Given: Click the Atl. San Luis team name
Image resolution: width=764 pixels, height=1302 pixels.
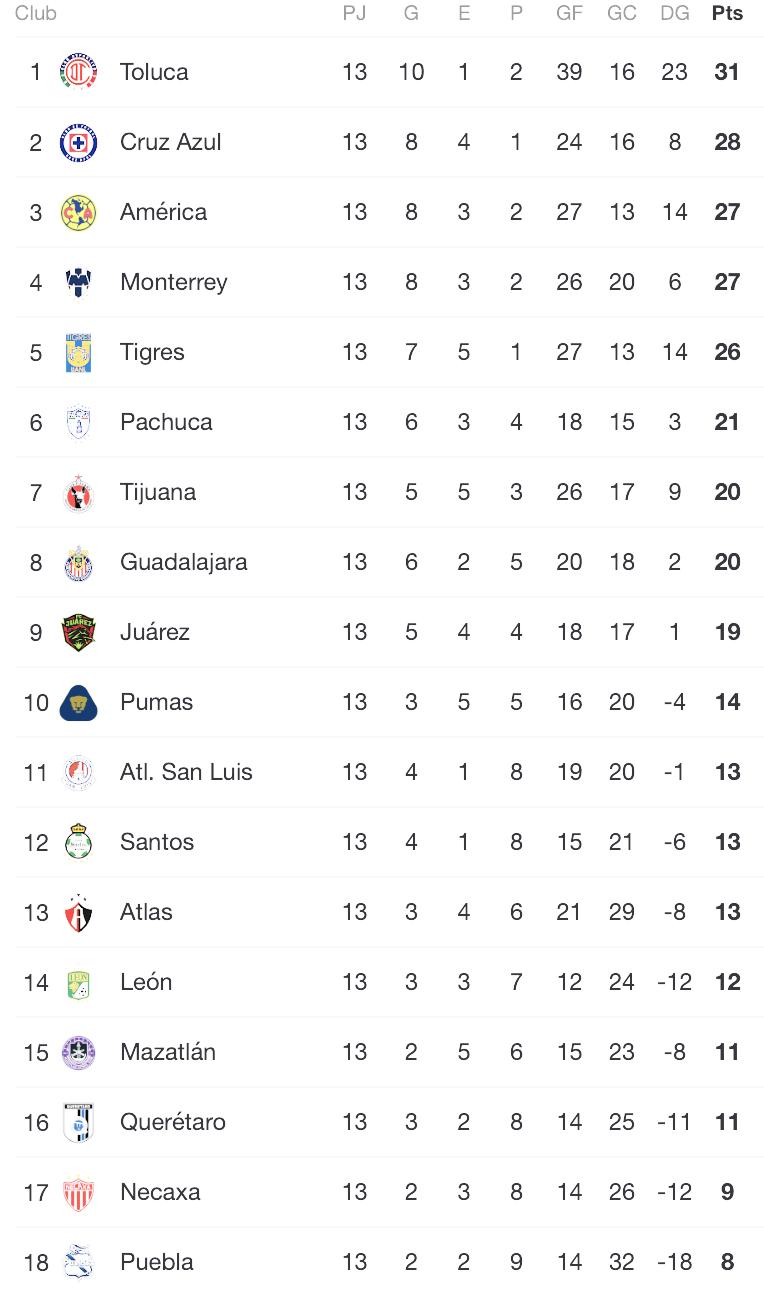Looking at the screenshot, I should click(x=186, y=772).
